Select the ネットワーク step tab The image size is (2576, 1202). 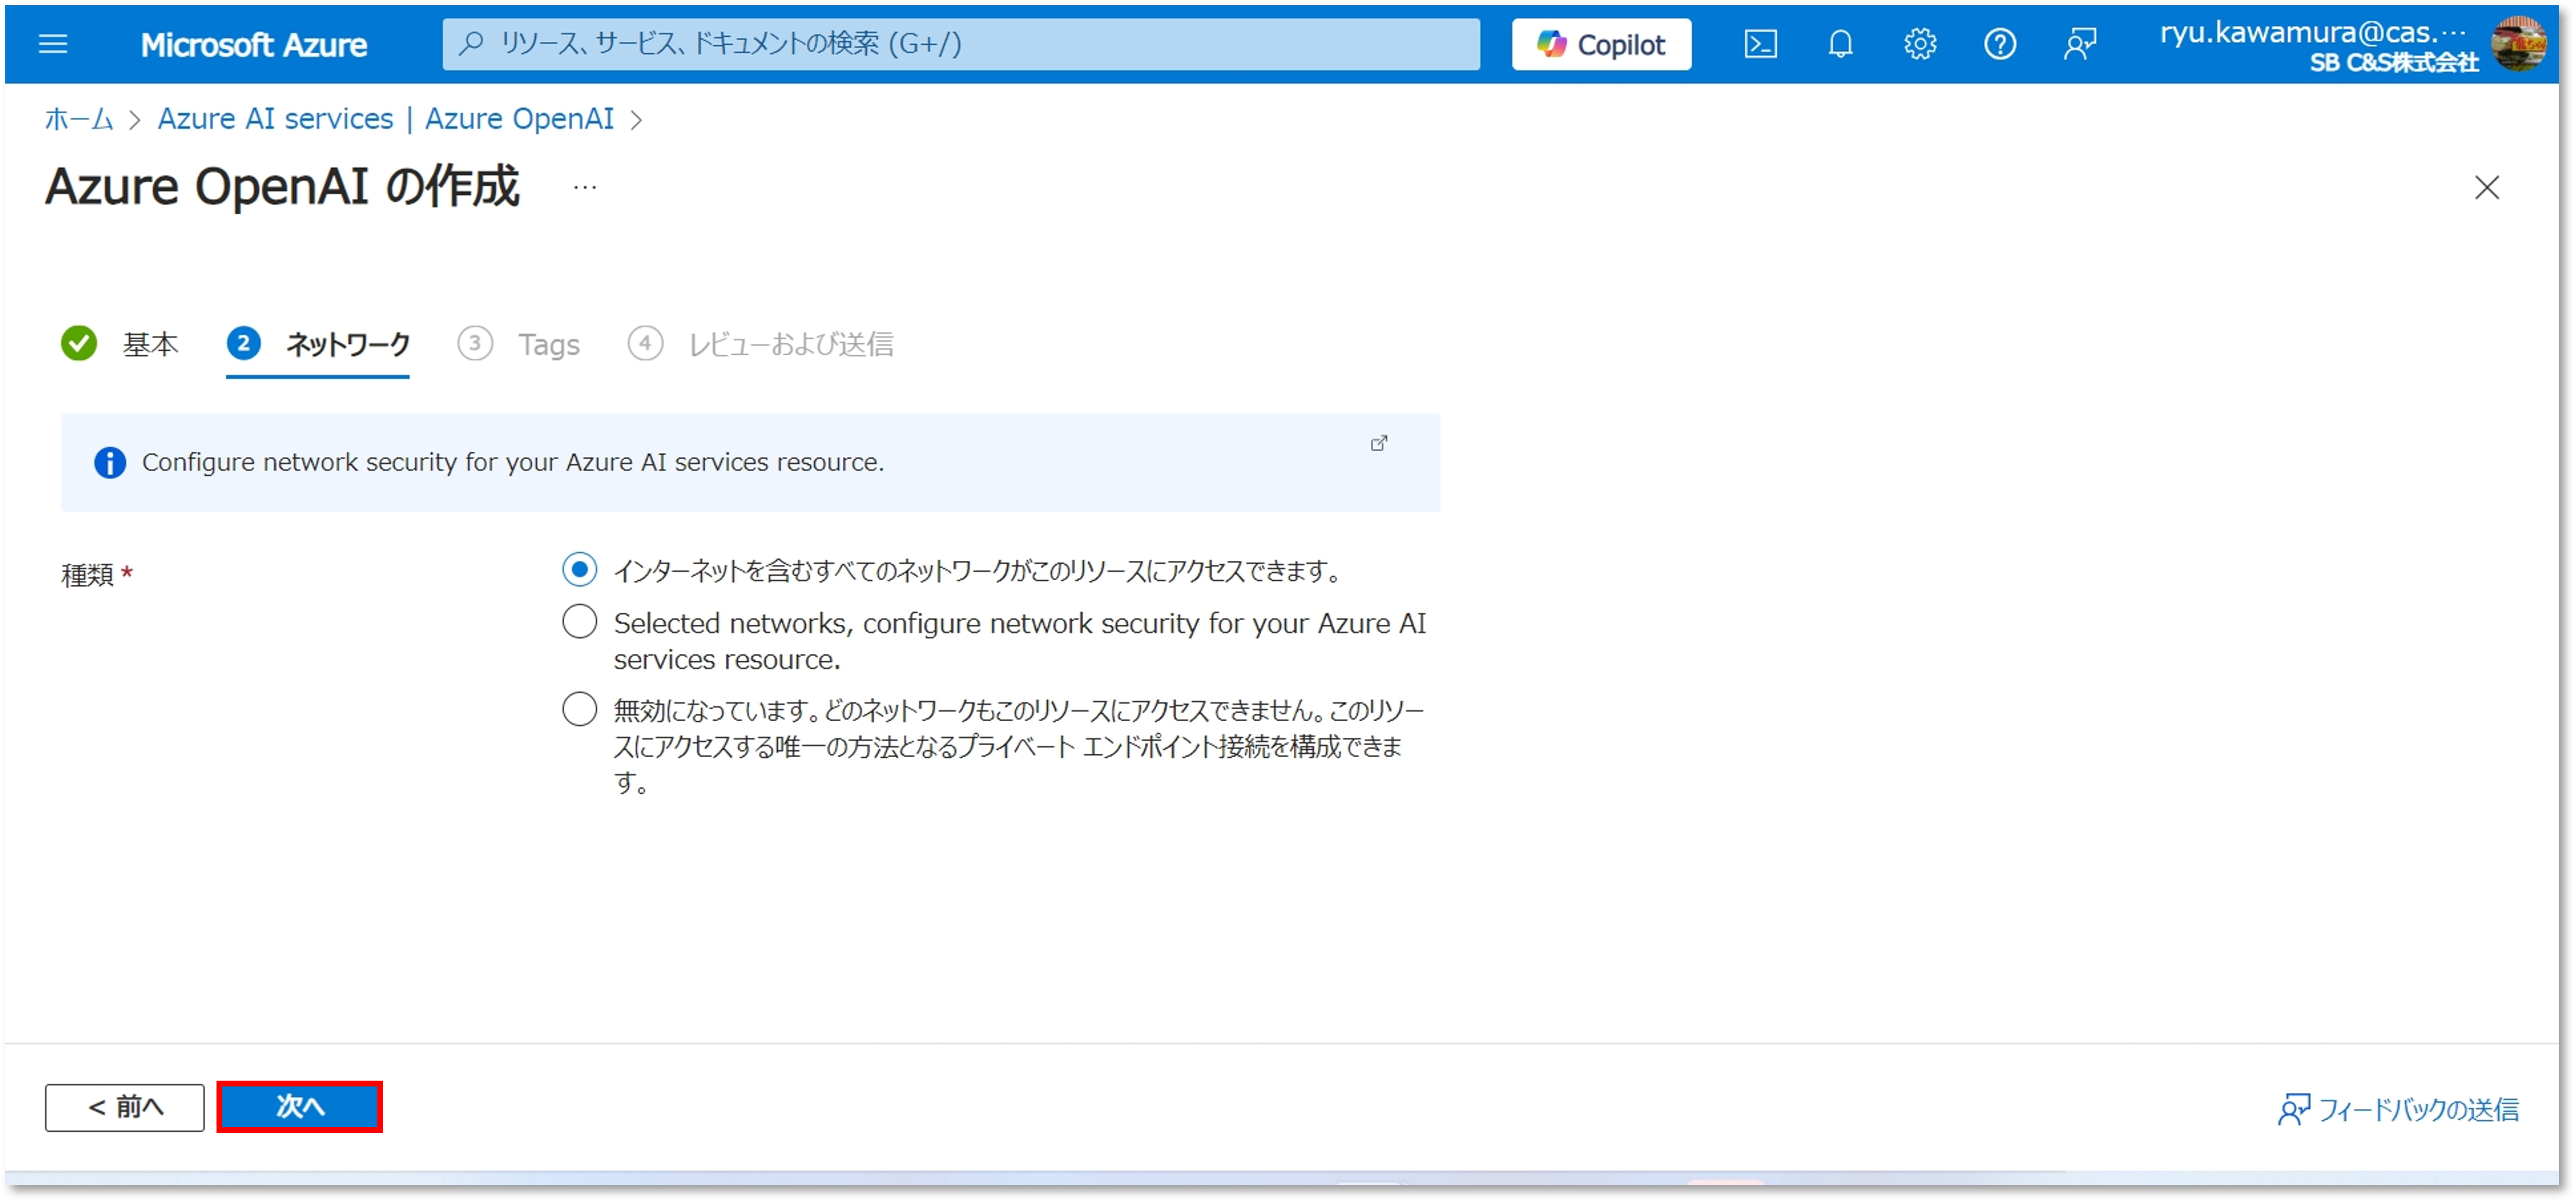pyautogui.click(x=318, y=344)
